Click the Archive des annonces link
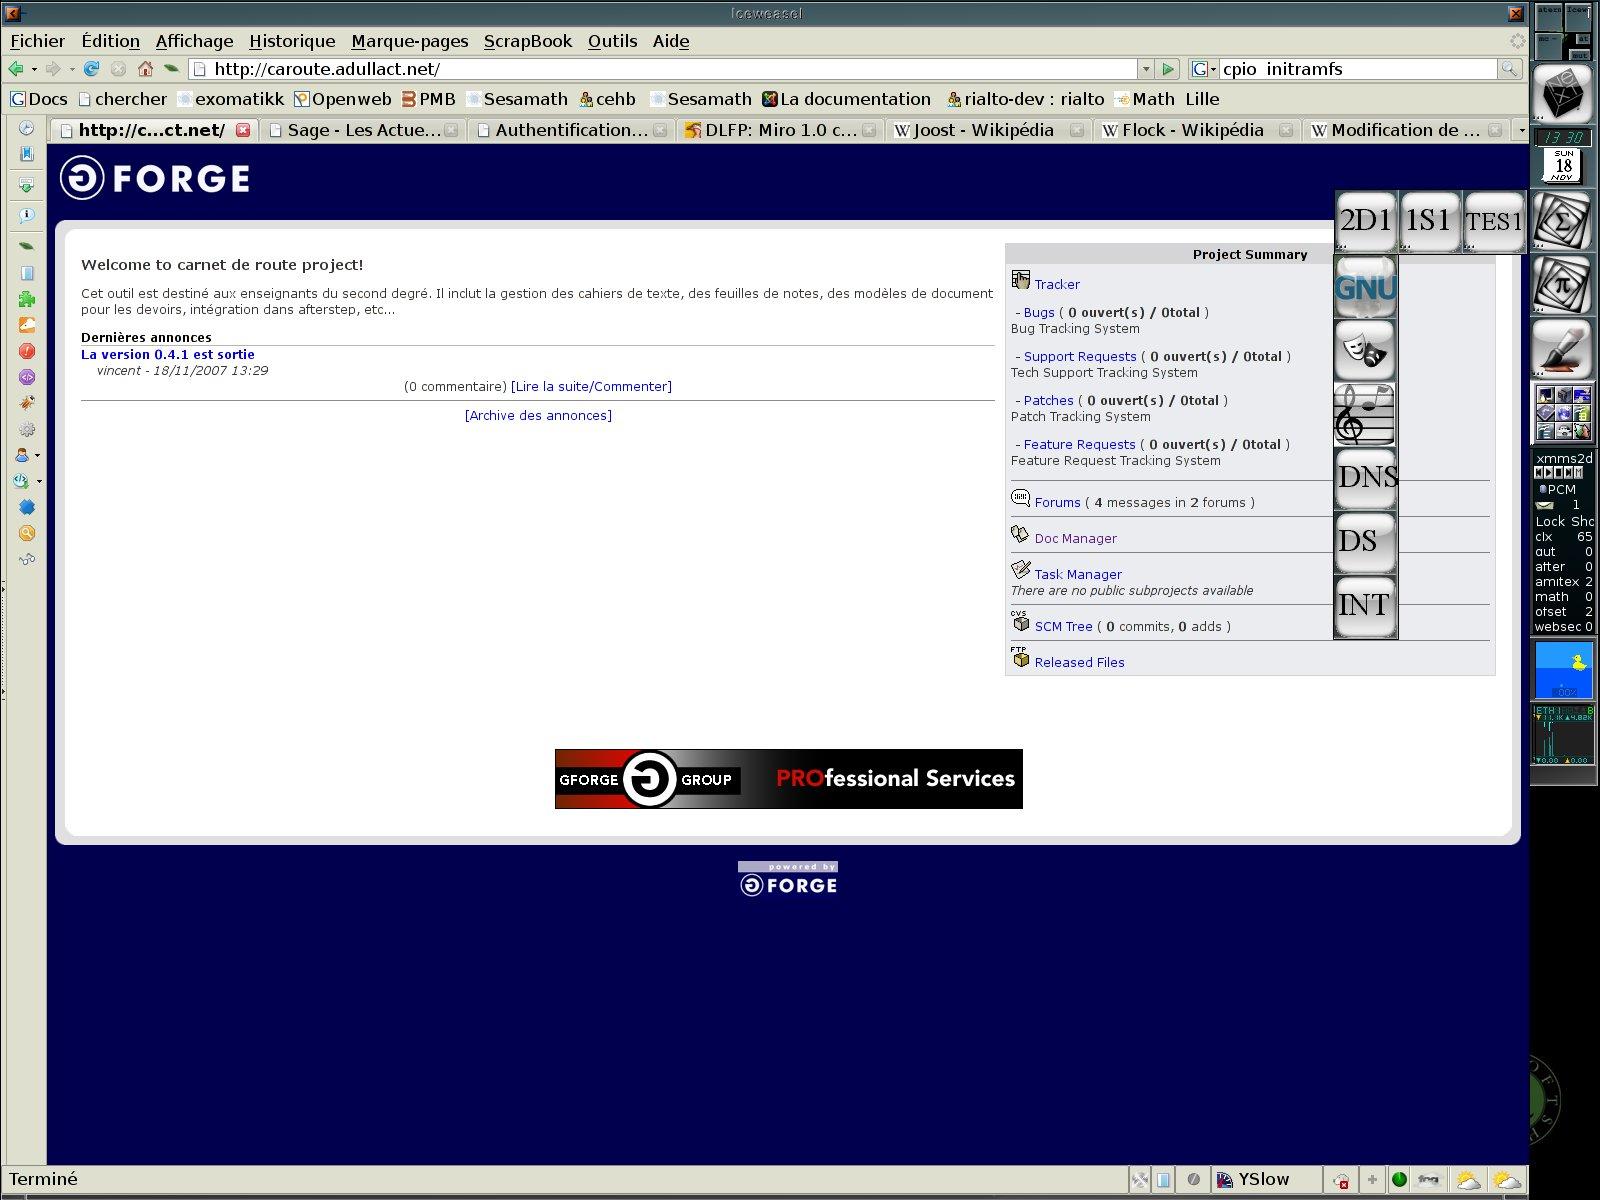 [538, 416]
